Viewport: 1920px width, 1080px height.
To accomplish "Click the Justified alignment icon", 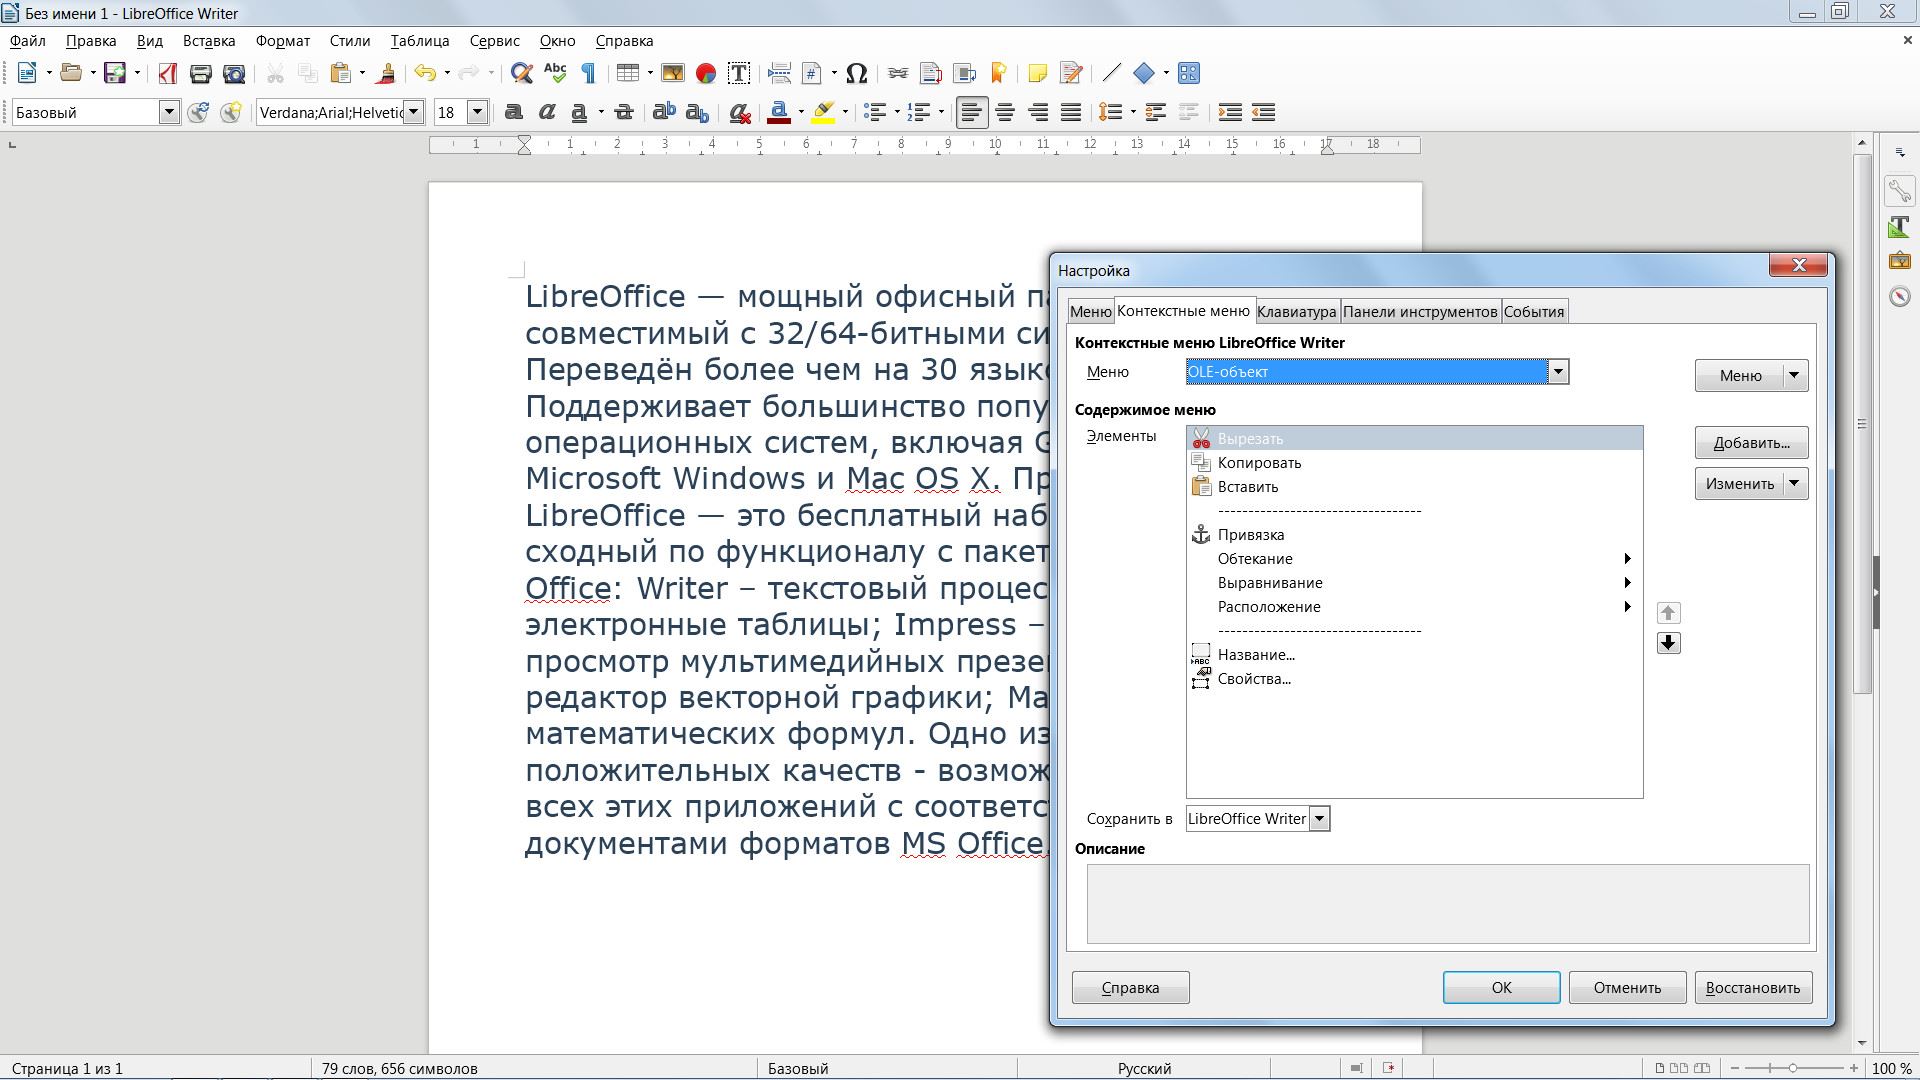I will [x=1071, y=112].
